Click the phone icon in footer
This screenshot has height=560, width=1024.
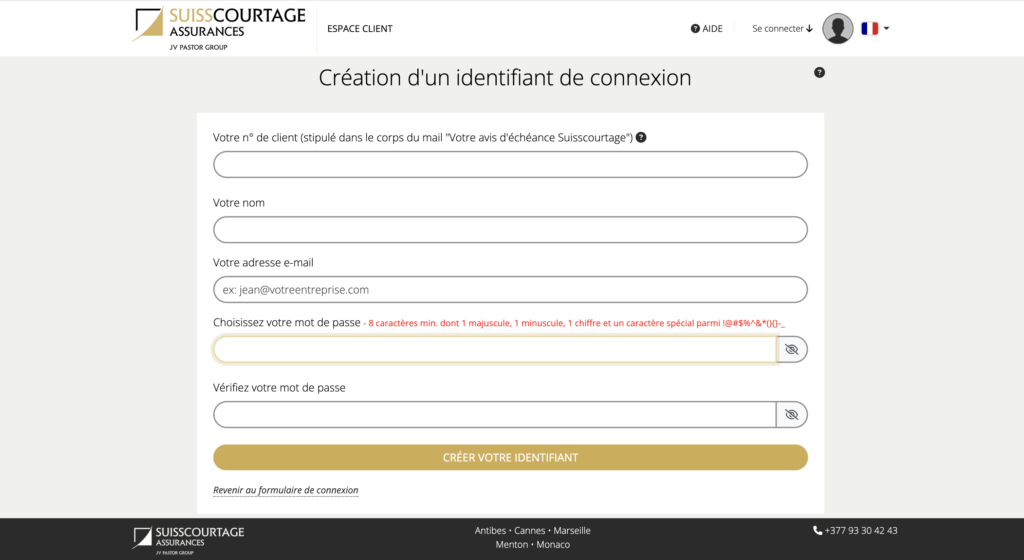pyautogui.click(x=818, y=530)
